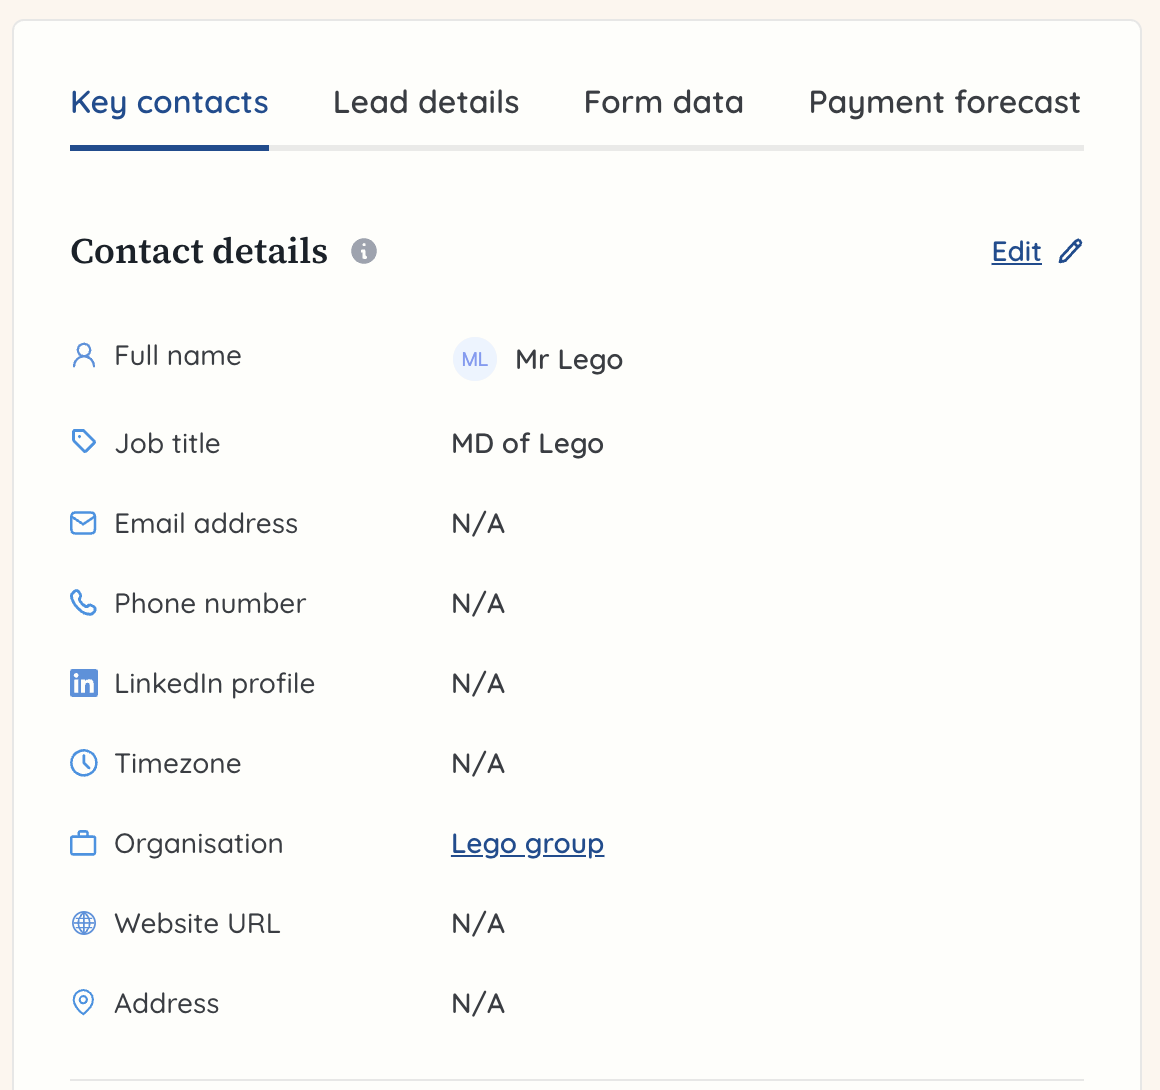Click the Email address envelope icon

[83, 522]
